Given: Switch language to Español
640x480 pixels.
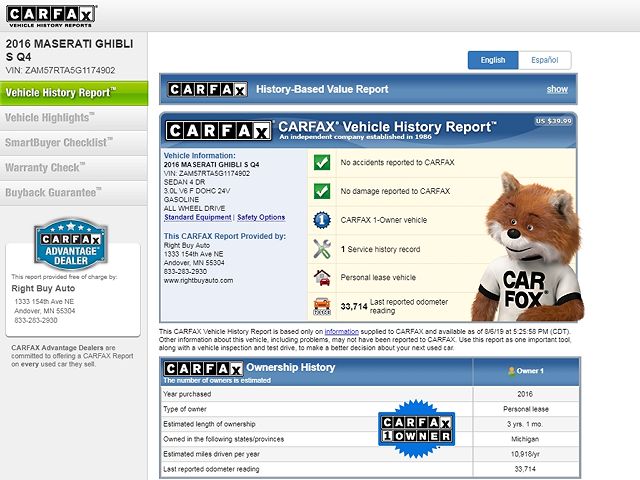Looking at the screenshot, I should coord(545,60).
